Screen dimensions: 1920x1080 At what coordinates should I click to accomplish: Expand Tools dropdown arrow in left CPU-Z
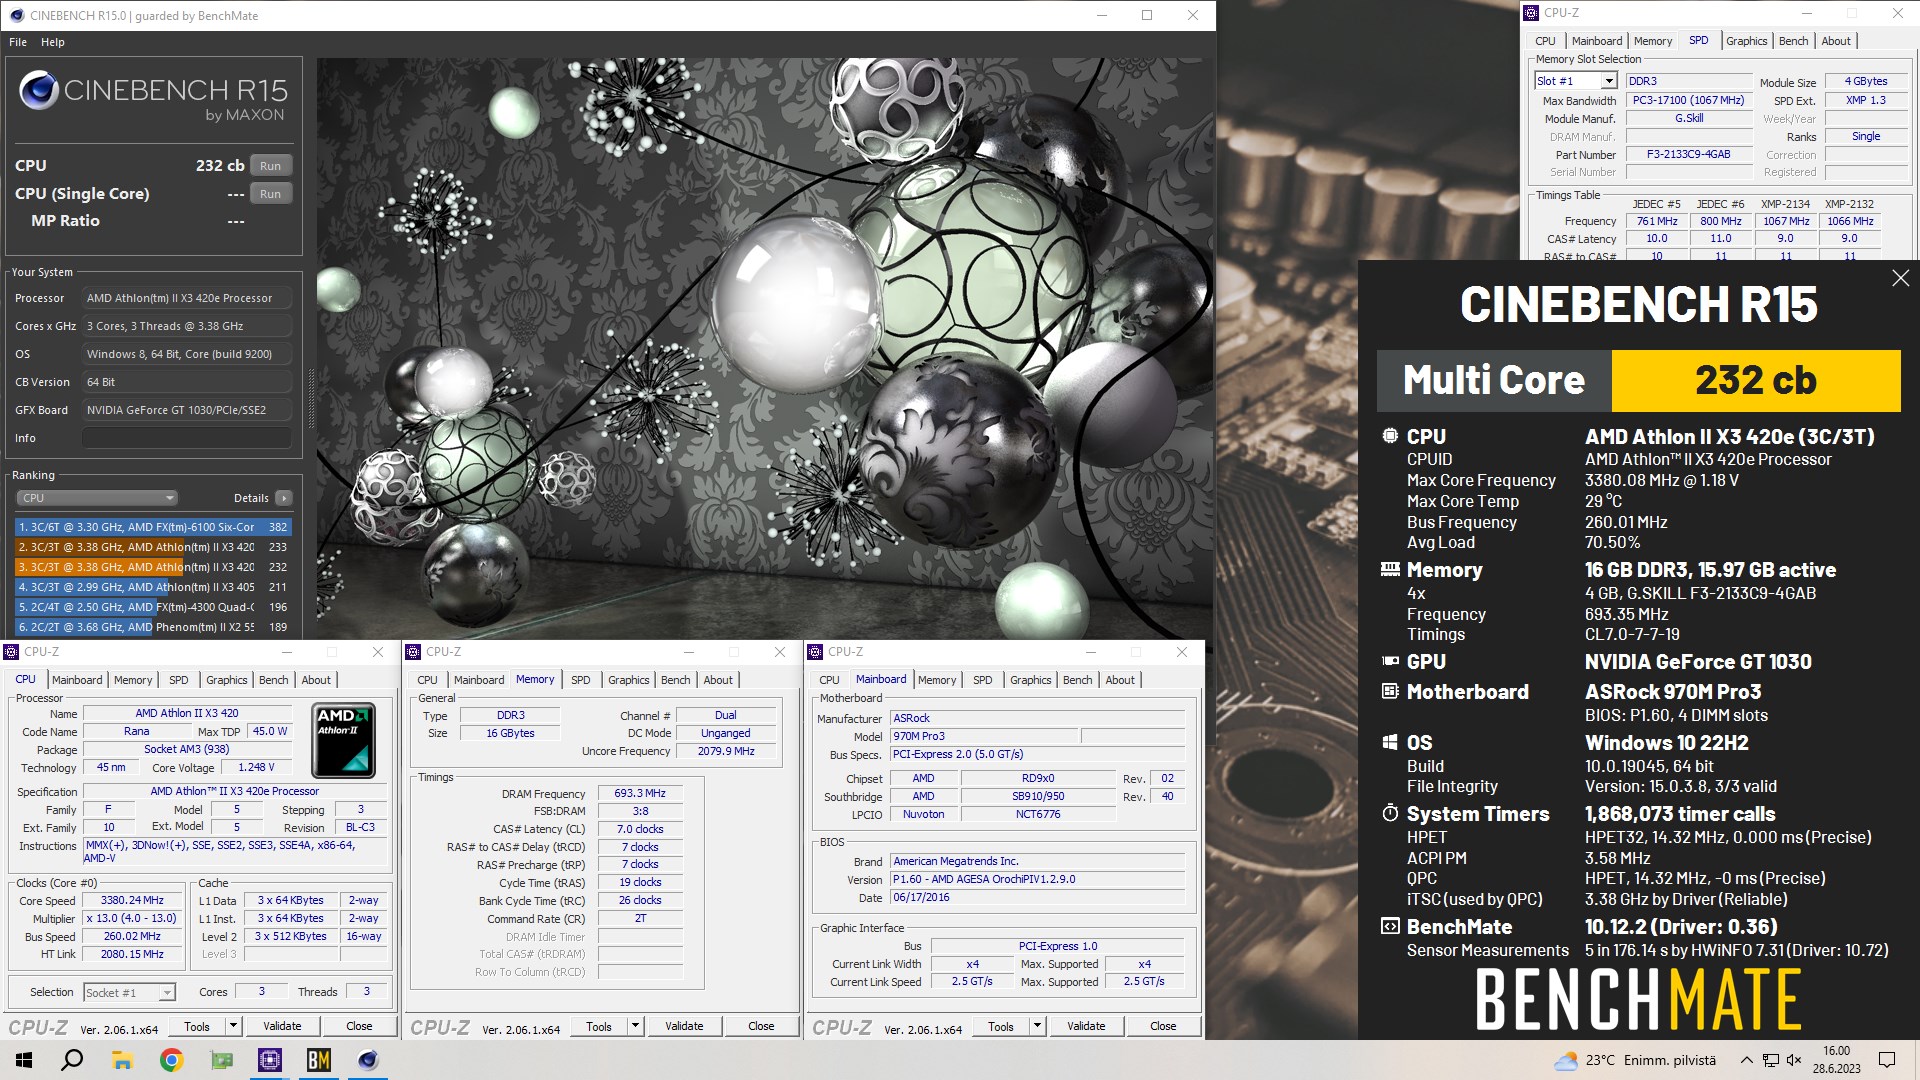233,1026
